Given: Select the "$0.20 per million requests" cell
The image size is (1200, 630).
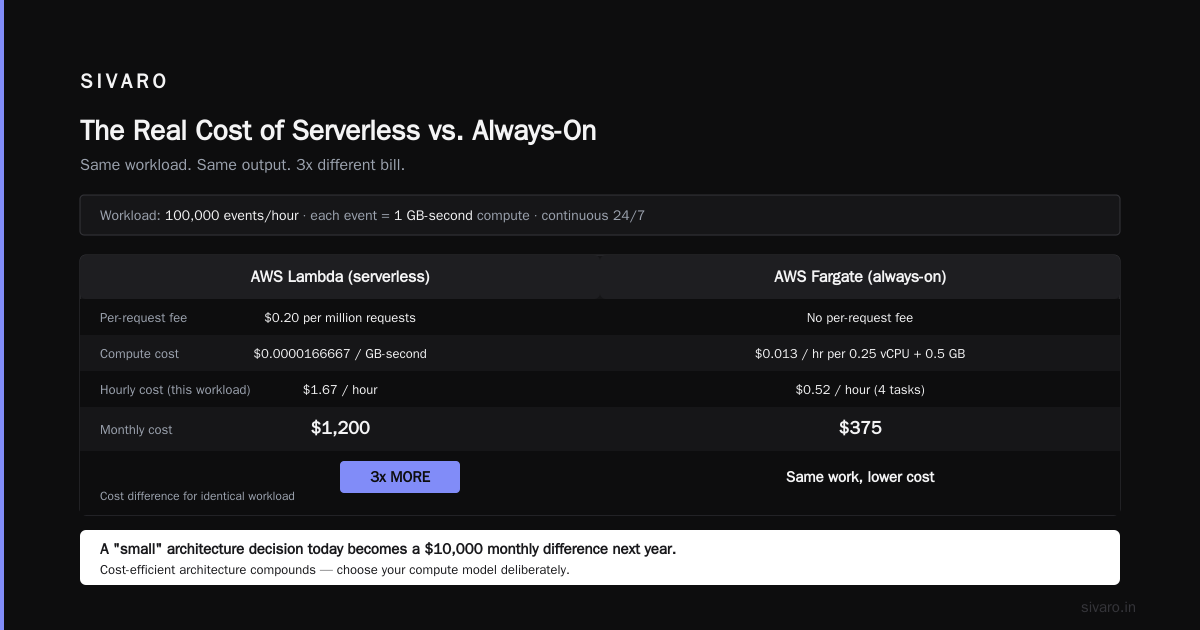Looking at the screenshot, I should coord(340,318).
